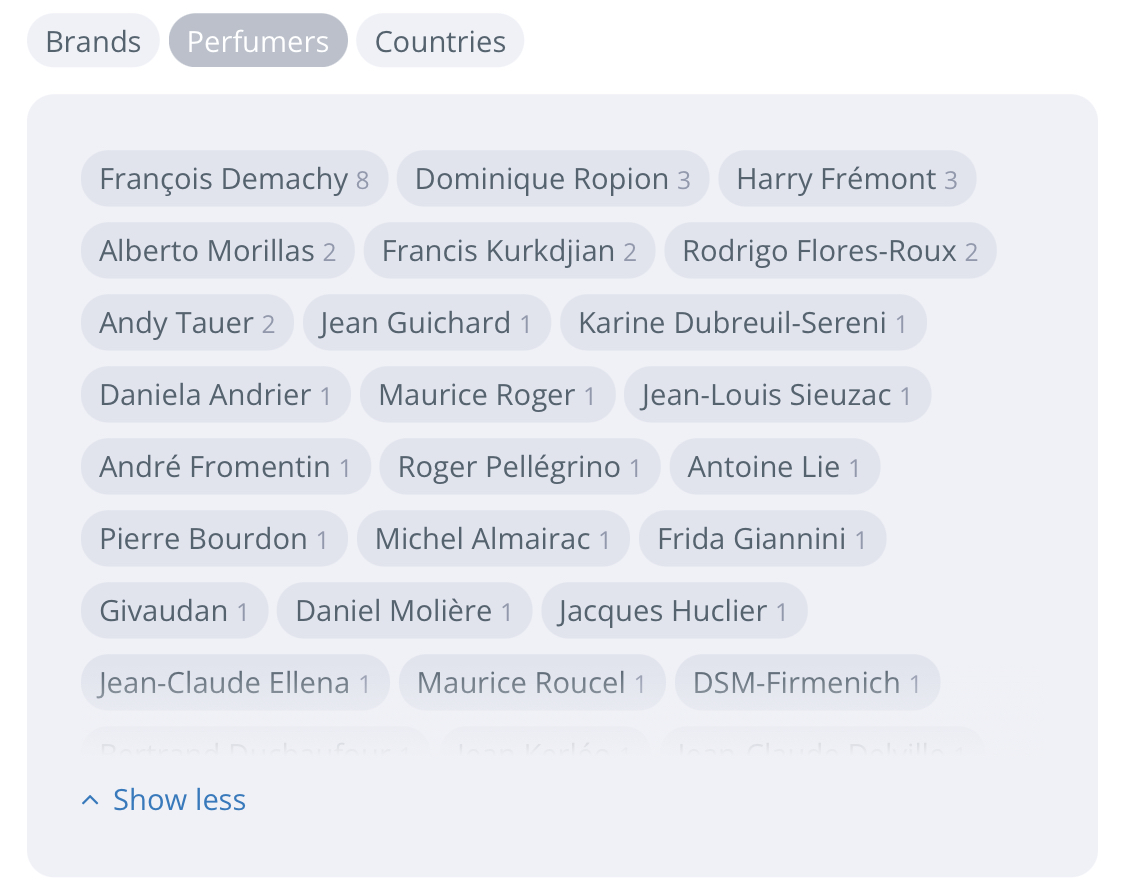1125x887 pixels.
Task: Select the Rodrigo Flores-Roux chip
Action: point(830,250)
